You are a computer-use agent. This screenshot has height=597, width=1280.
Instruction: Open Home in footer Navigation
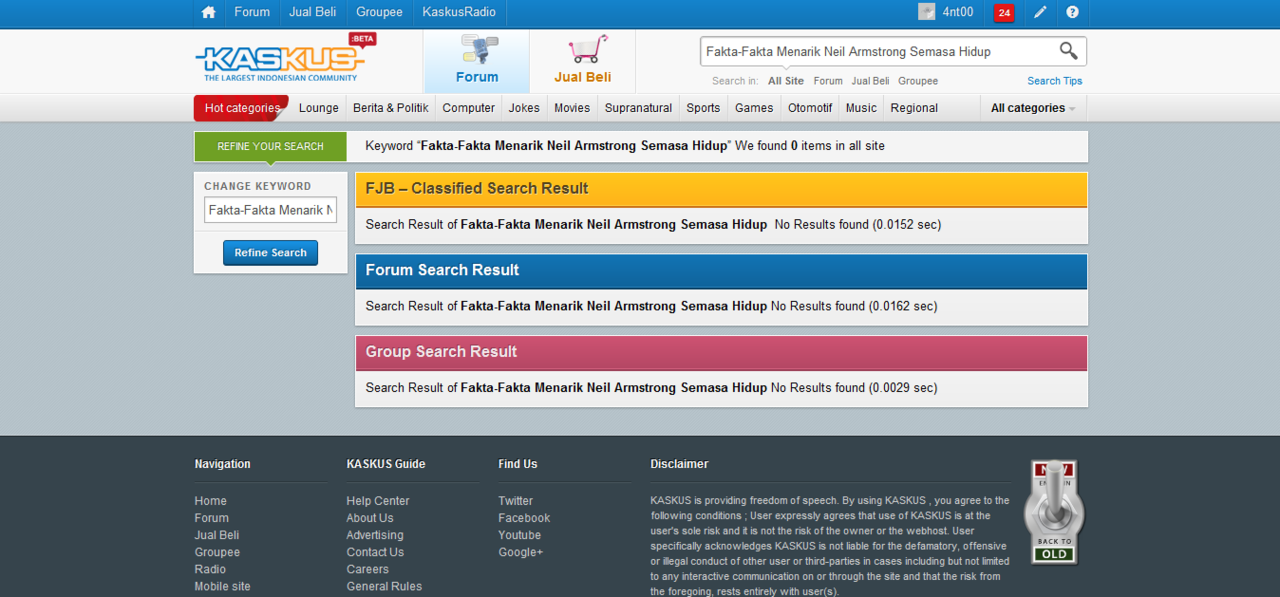tap(211, 501)
